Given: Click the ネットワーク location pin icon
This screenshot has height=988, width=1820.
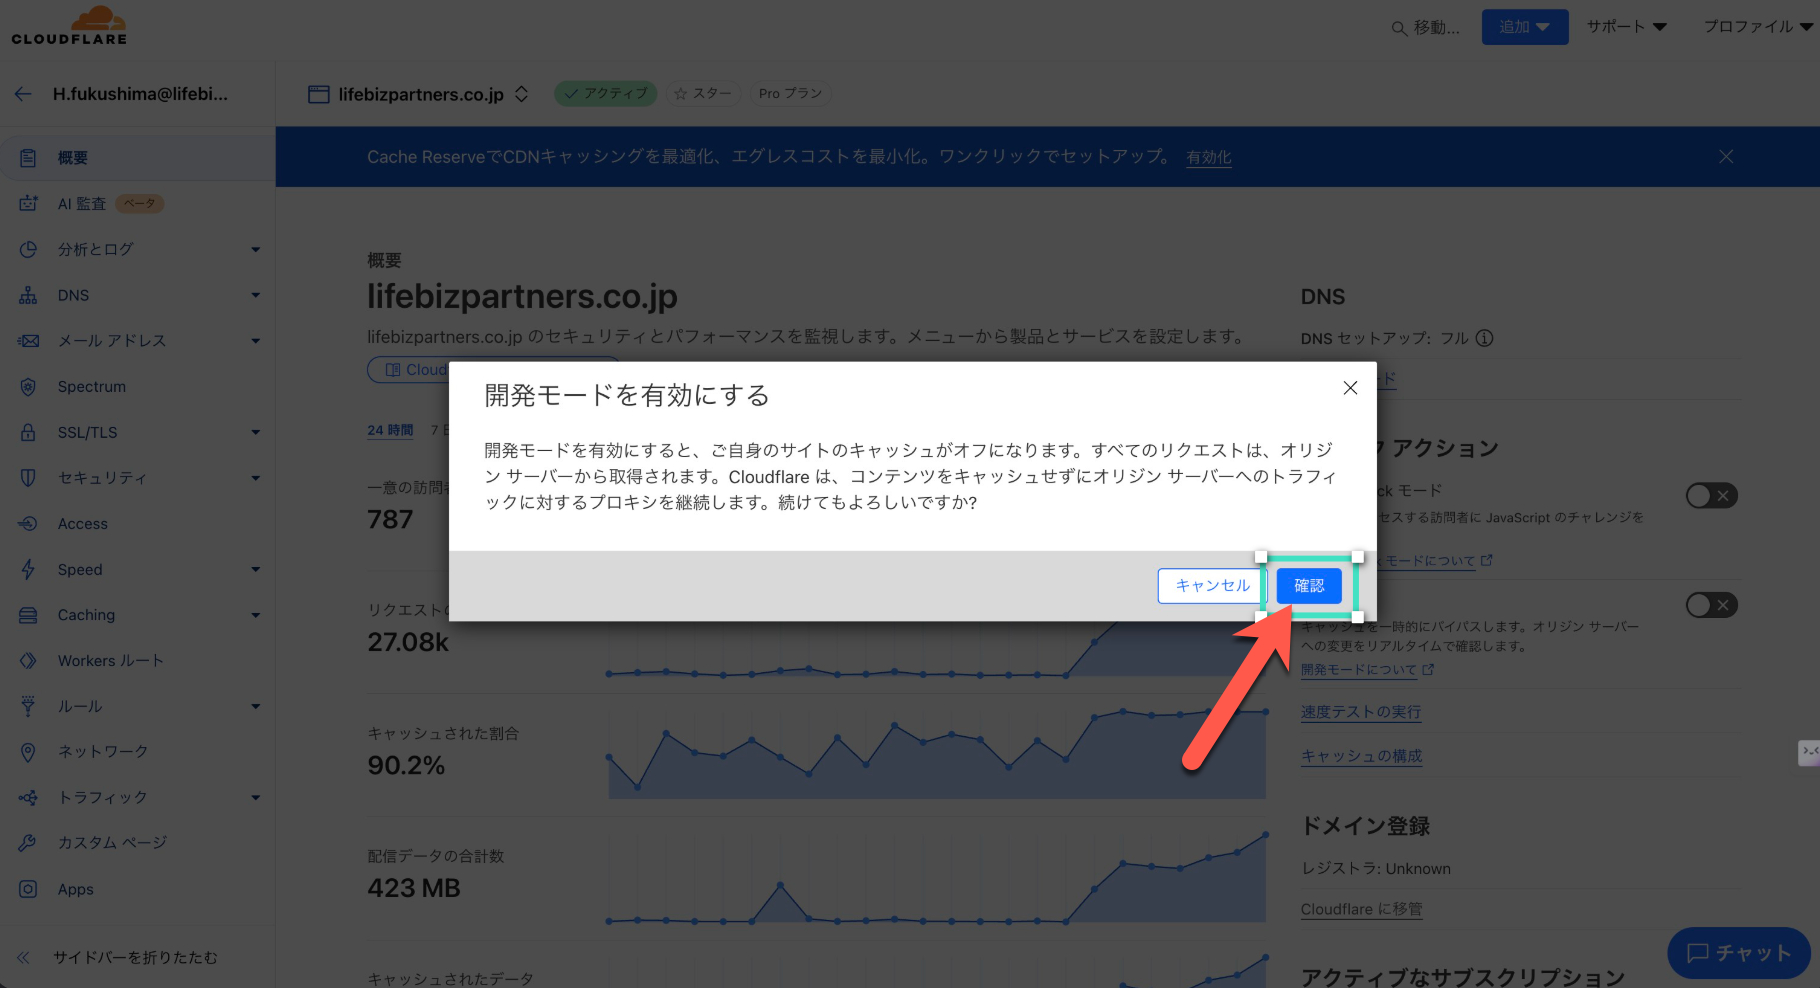Looking at the screenshot, I should [28, 752].
